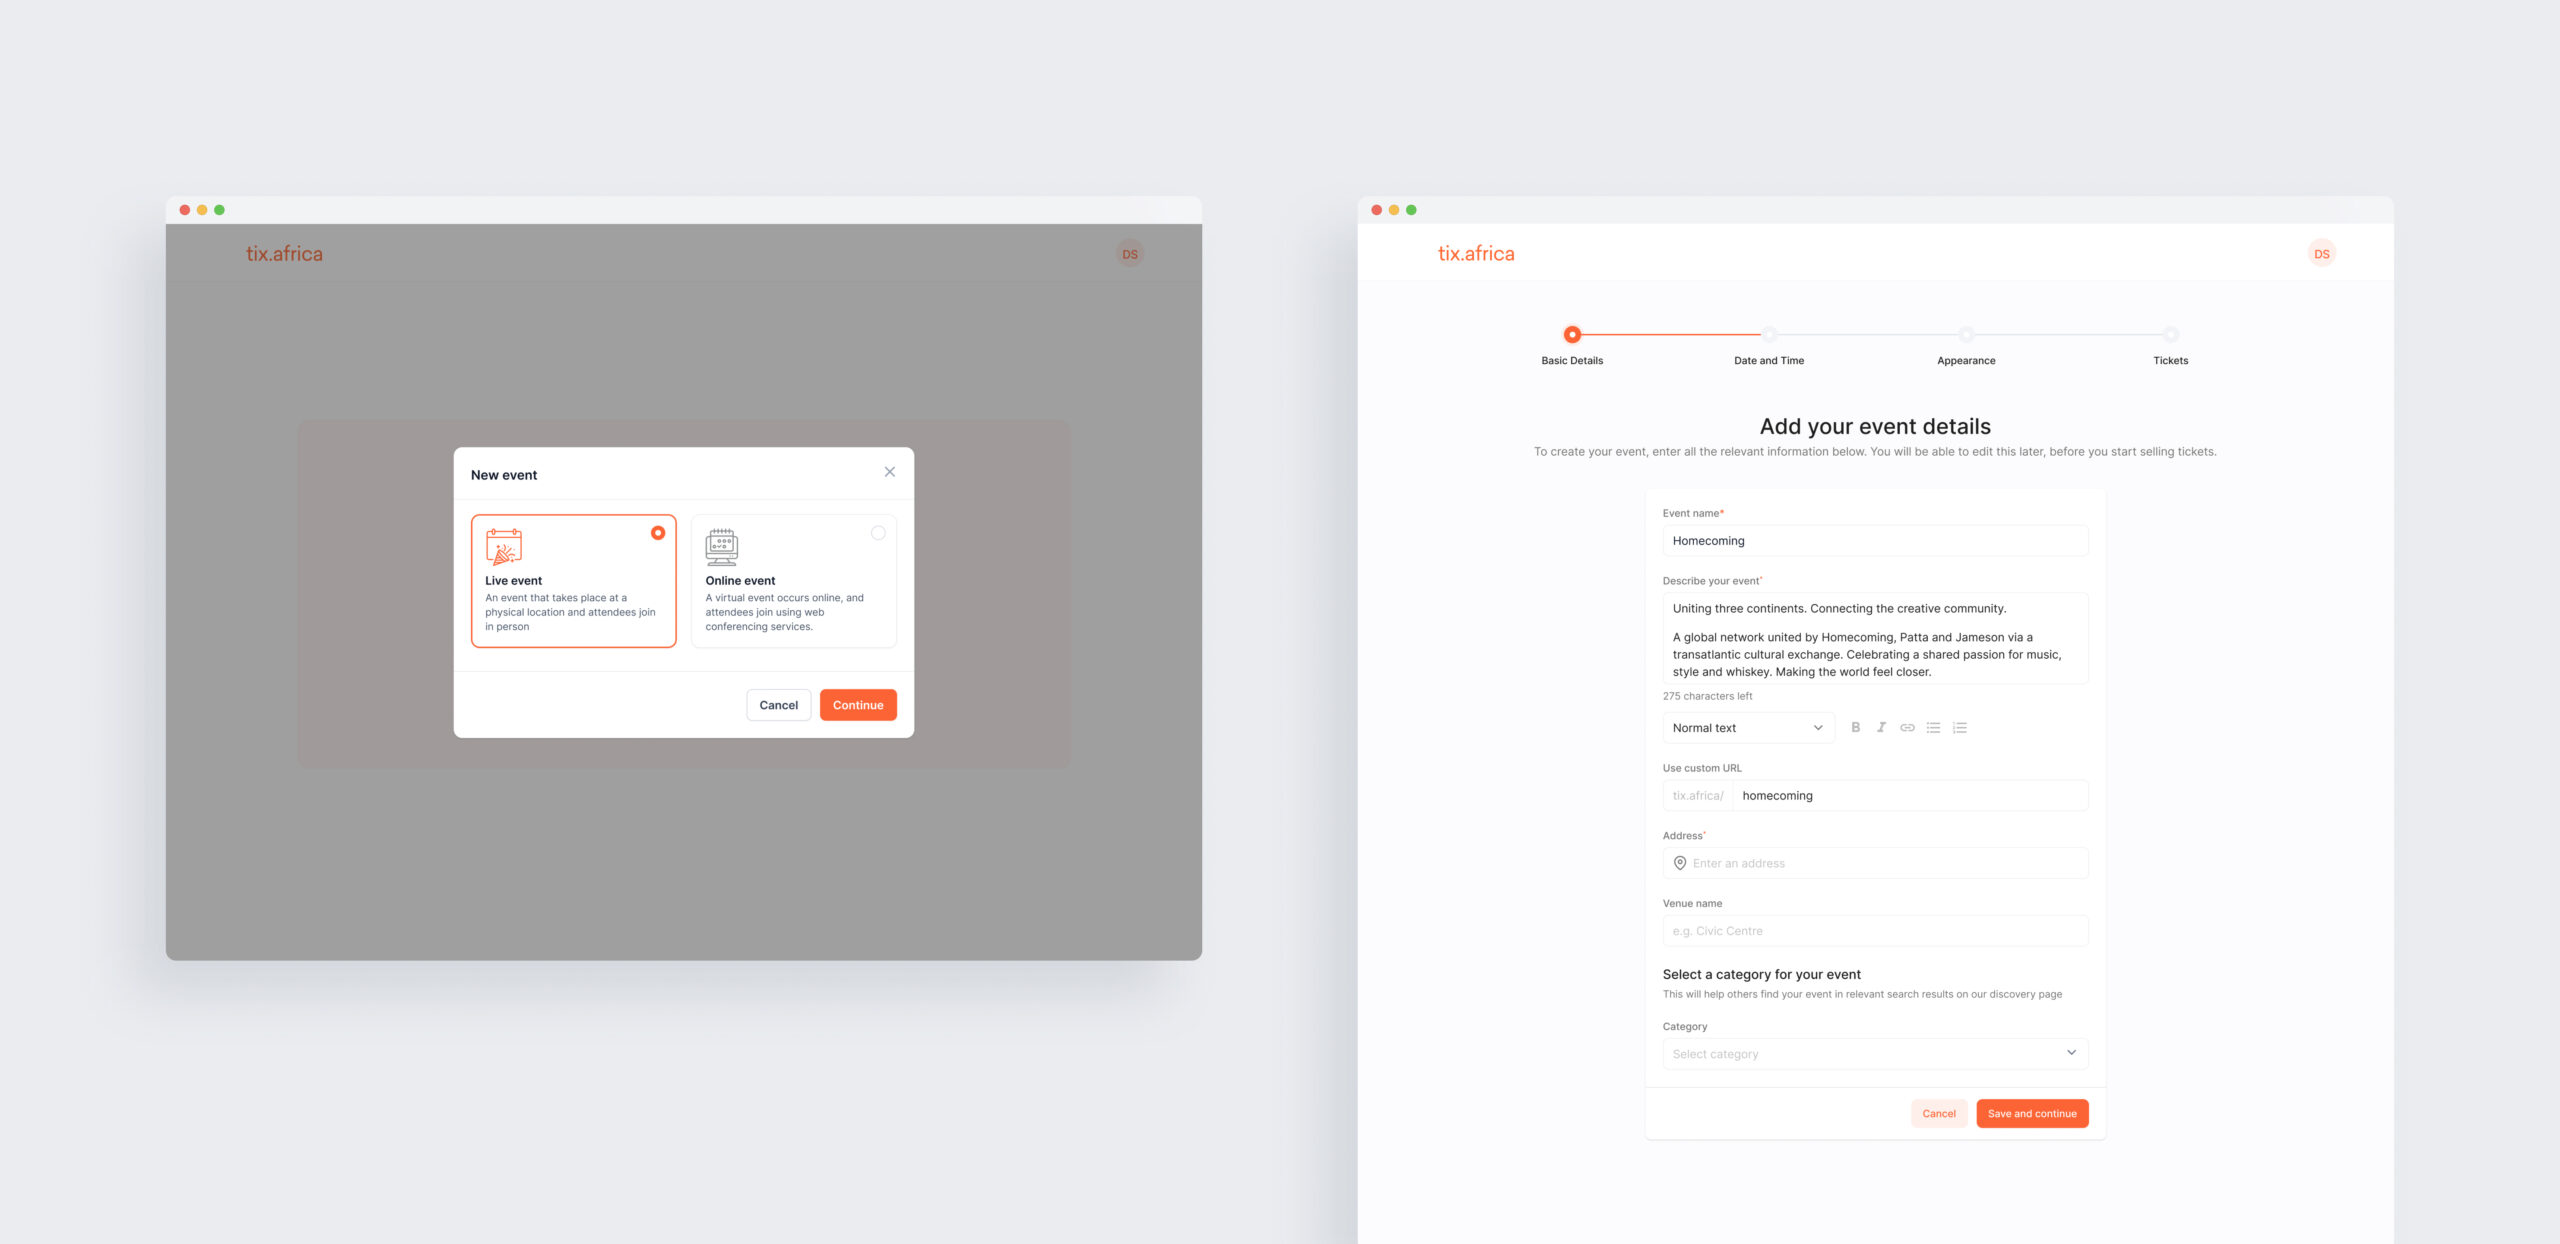This screenshot has width=2560, height=1244.
Task: Expand the Normal text formatting dropdown
Action: point(1745,726)
